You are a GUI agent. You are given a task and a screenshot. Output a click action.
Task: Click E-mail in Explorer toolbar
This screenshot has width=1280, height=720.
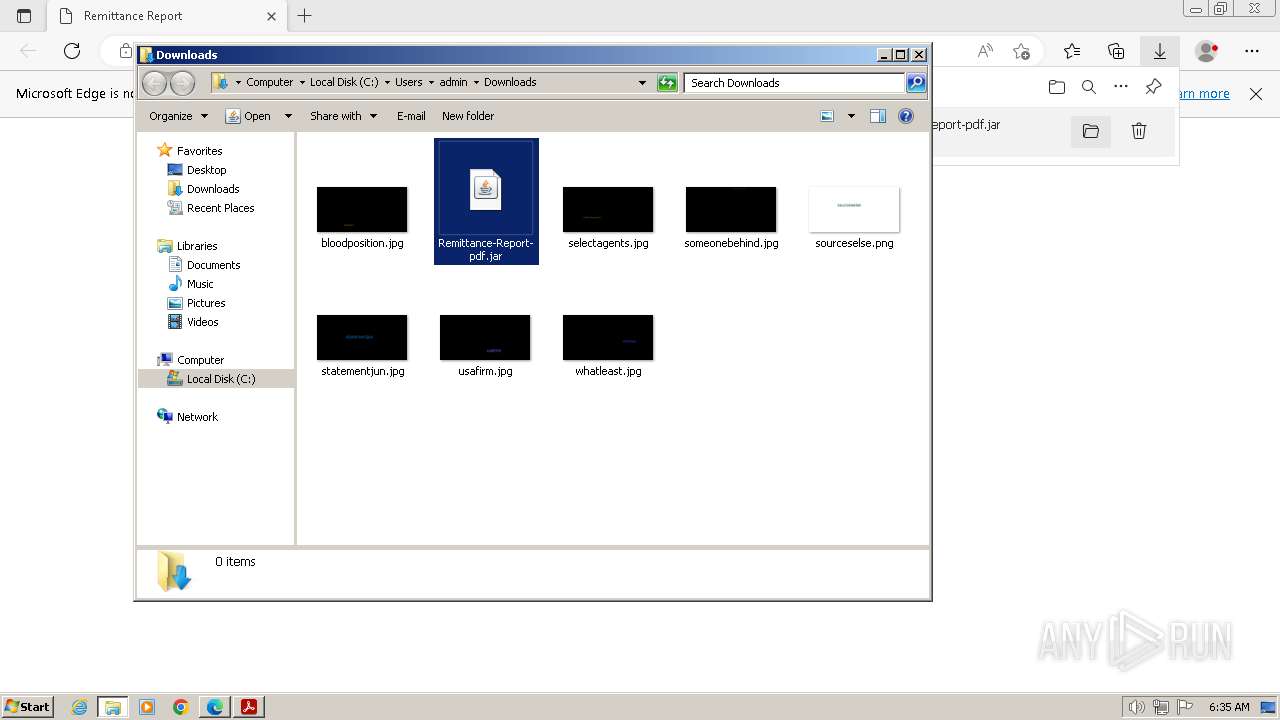tap(411, 116)
